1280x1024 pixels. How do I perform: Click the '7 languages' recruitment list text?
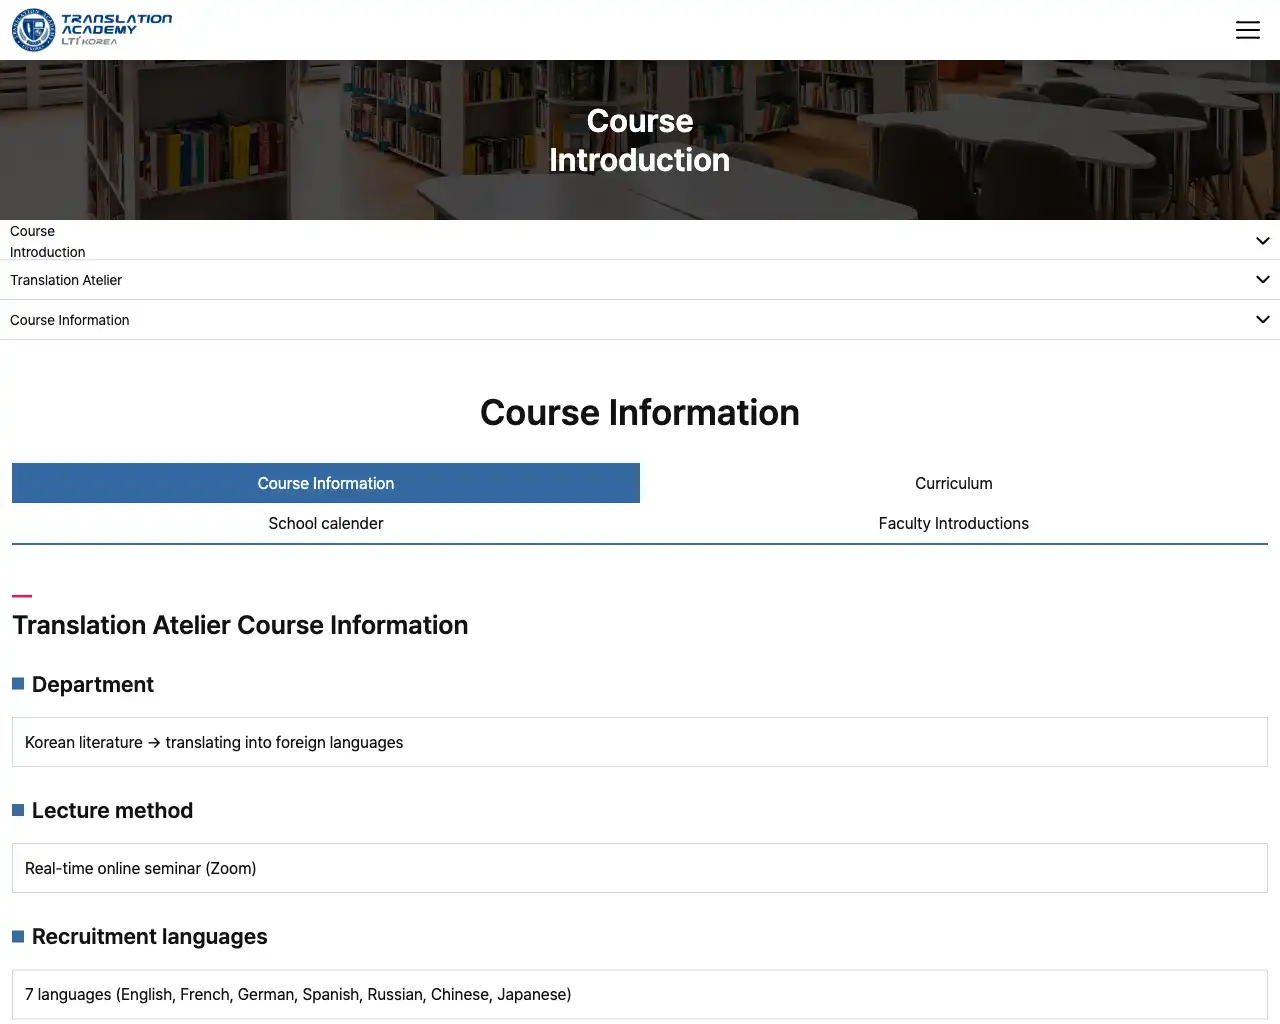click(x=298, y=994)
